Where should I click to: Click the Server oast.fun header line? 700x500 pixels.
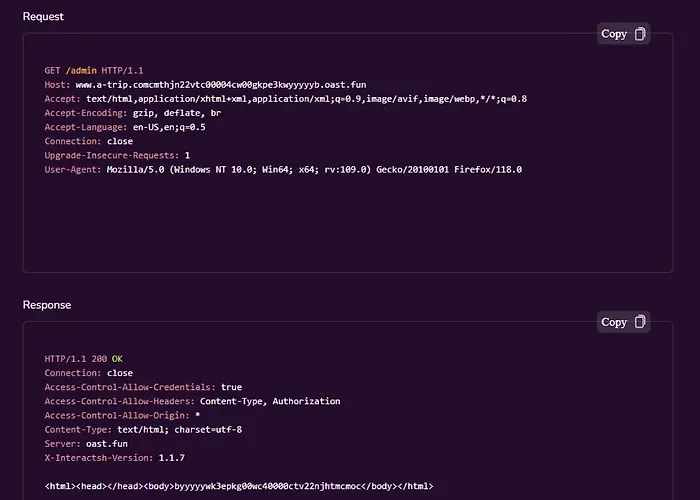tap(86, 444)
